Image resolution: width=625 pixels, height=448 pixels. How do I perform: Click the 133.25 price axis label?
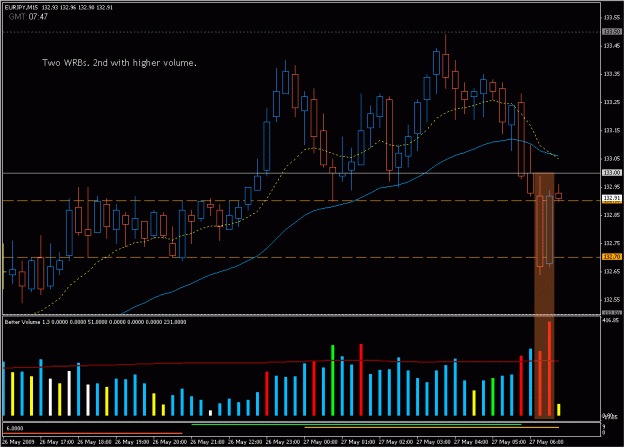click(611, 102)
